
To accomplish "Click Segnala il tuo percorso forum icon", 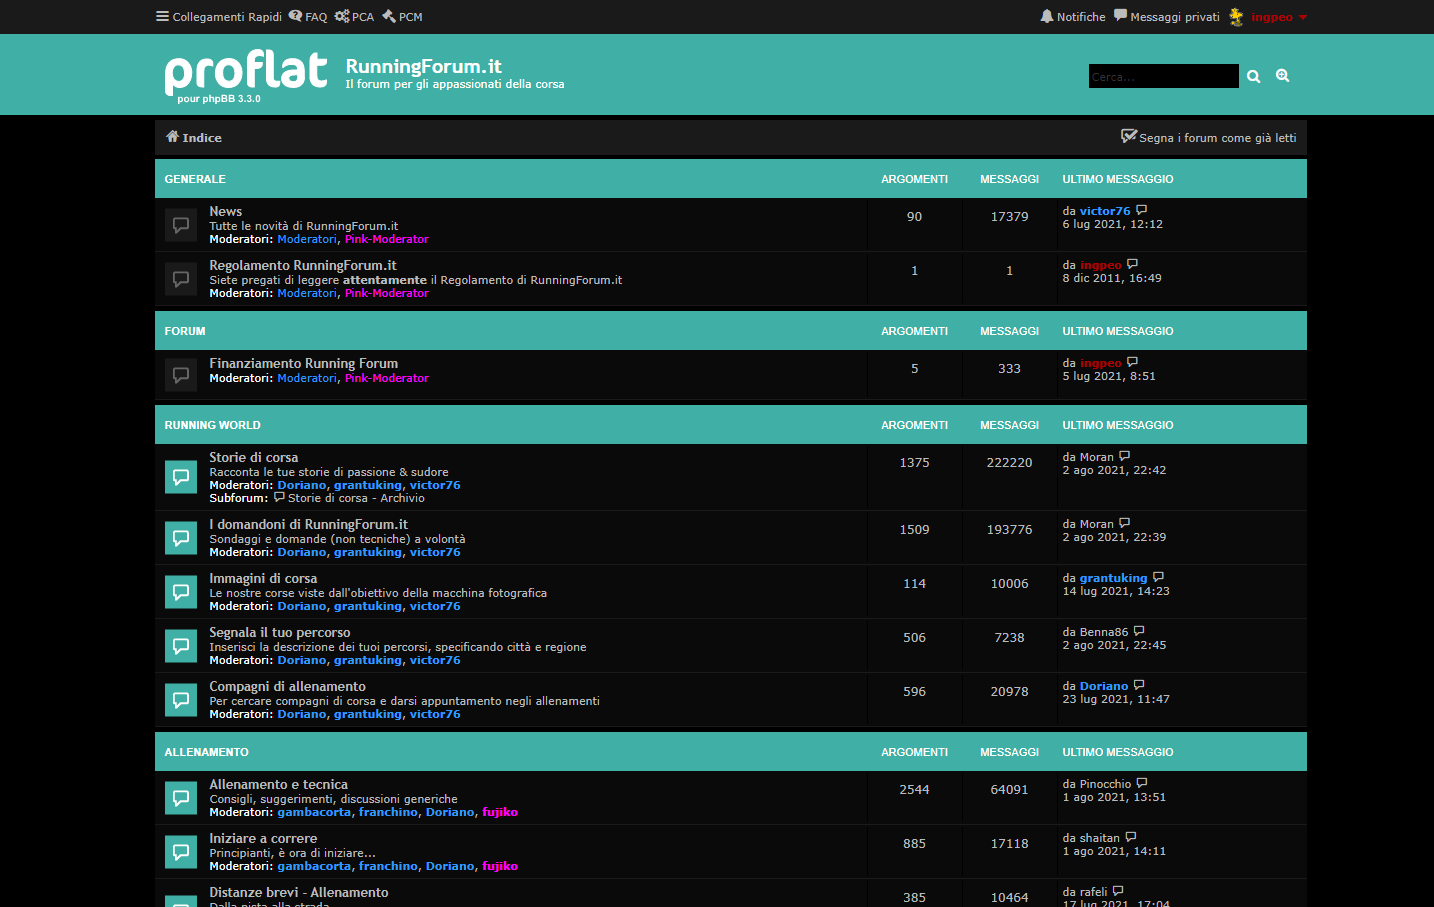I will tap(181, 646).
